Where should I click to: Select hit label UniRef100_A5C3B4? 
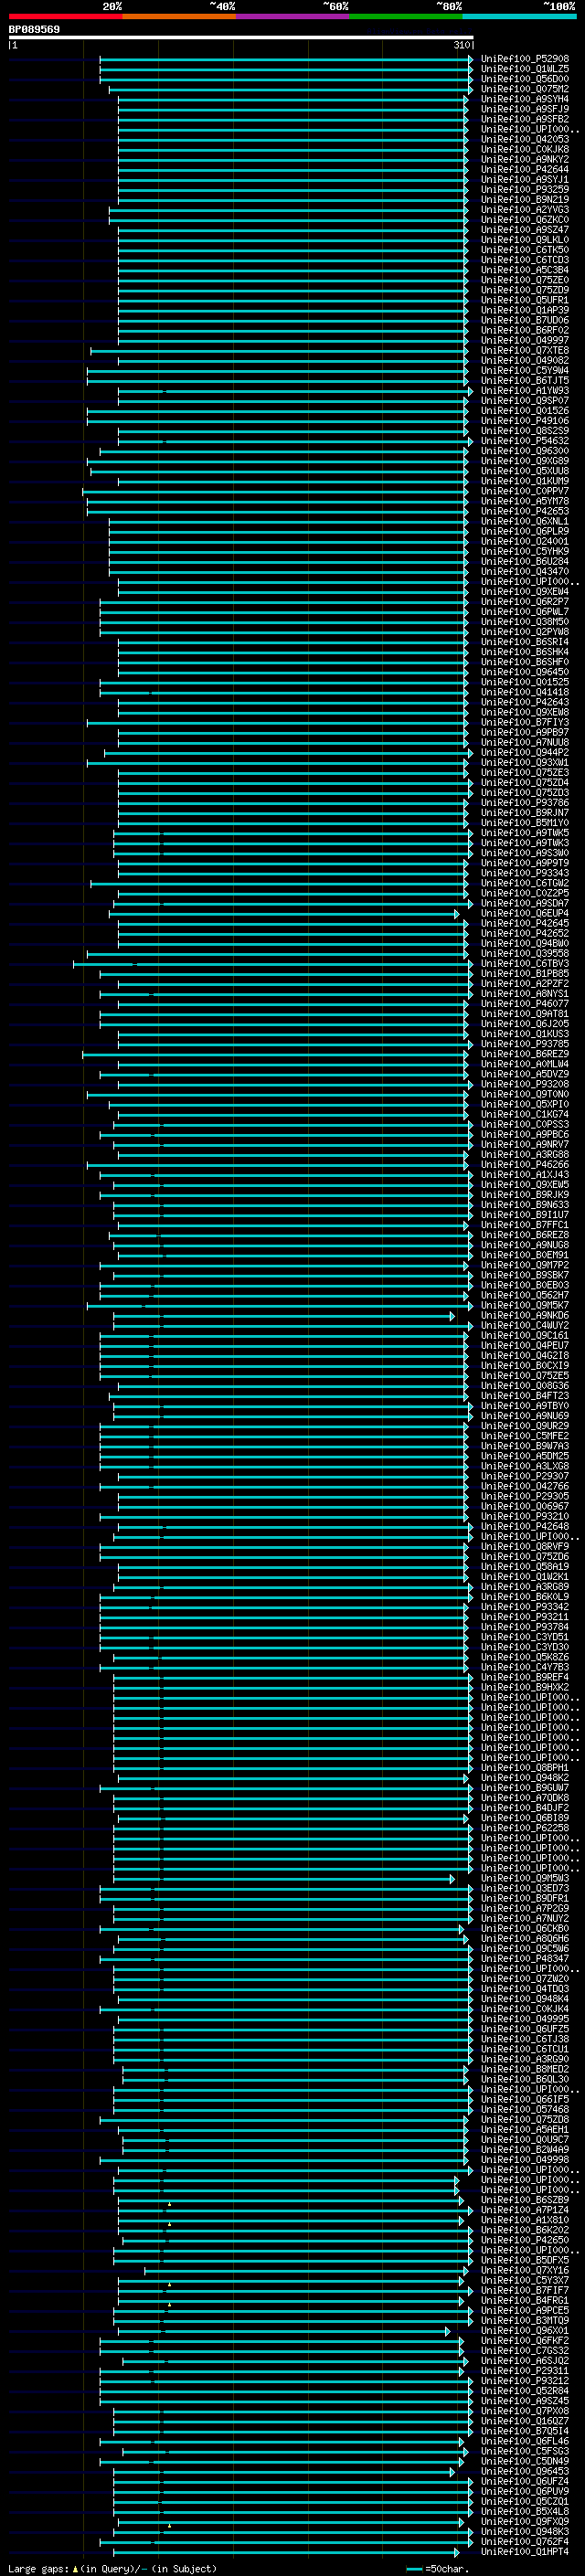[x=525, y=270]
